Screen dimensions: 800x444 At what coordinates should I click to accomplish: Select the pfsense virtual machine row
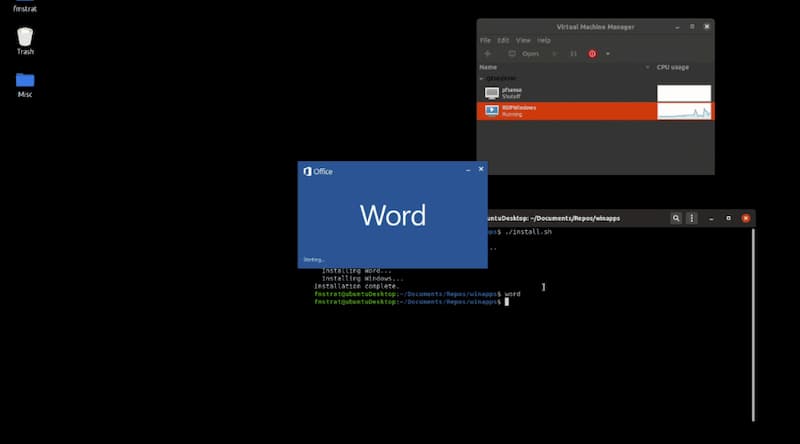tap(595, 93)
